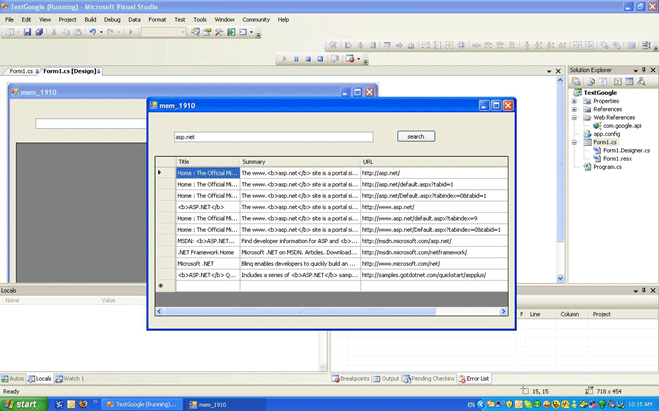Click the http://msdn.microsoft.com/netframework/ cell
This screenshot has width=659, height=411.
(x=434, y=252)
